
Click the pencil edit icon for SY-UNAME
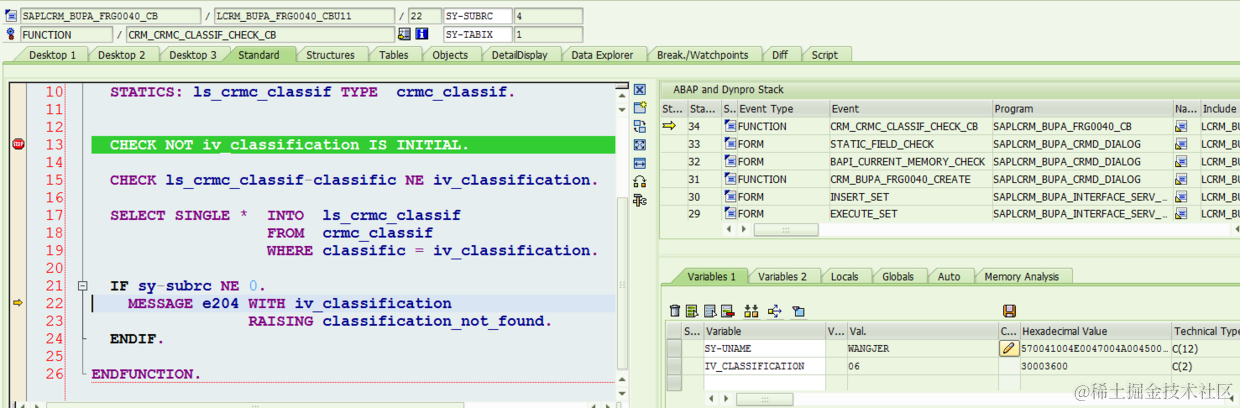(1009, 349)
